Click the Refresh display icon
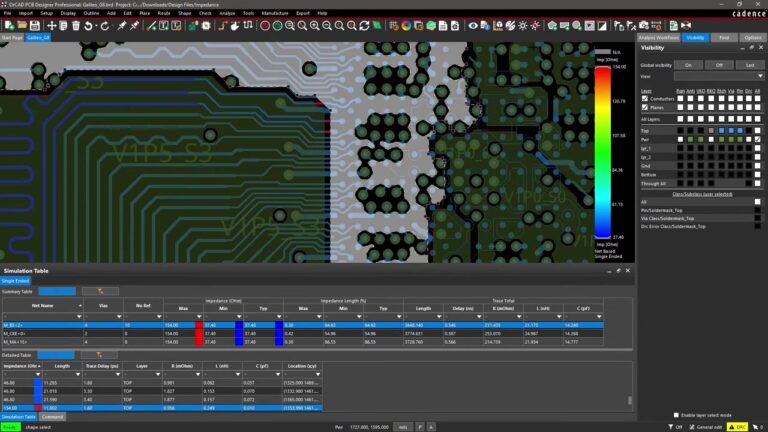This screenshot has height=432, width=768. (364, 25)
